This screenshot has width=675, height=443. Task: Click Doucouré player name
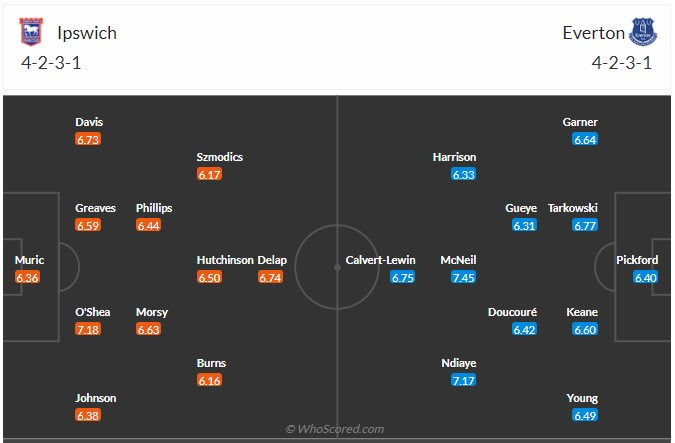[512, 312]
